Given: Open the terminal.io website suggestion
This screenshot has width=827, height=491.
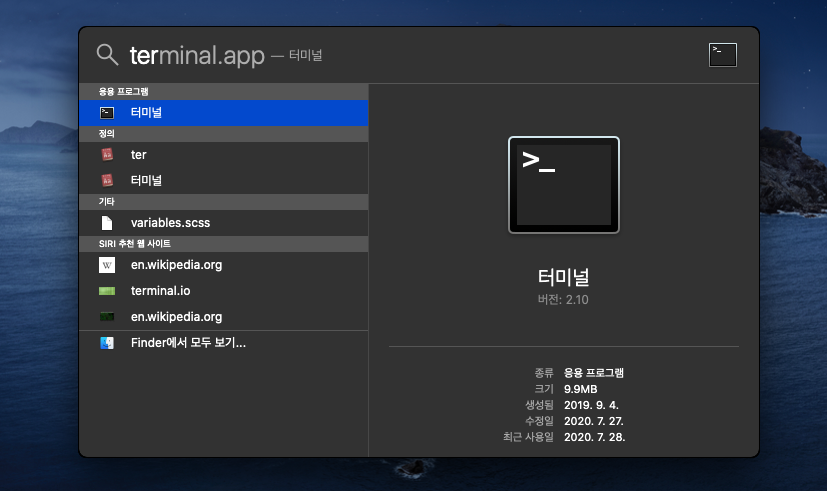Looking at the screenshot, I should tap(224, 291).
